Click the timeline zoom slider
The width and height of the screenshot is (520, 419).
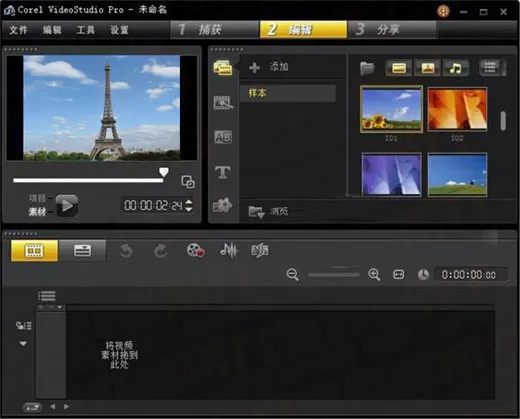(x=334, y=275)
